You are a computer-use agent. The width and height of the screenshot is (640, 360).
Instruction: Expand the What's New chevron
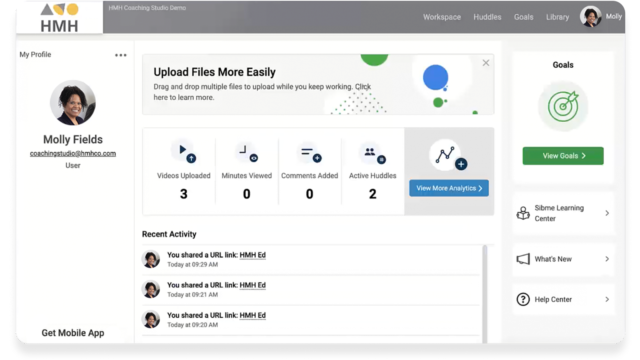pyautogui.click(x=607, y=259)
